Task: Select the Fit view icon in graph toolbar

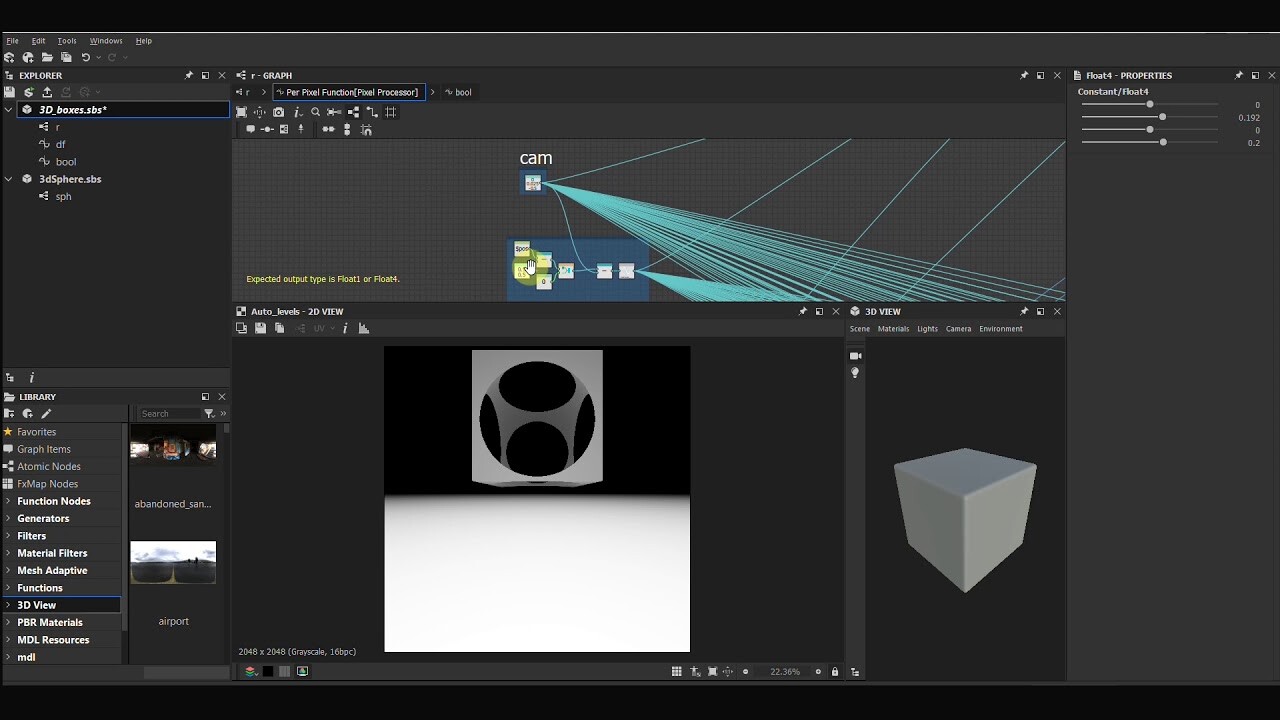Action: 240,112
